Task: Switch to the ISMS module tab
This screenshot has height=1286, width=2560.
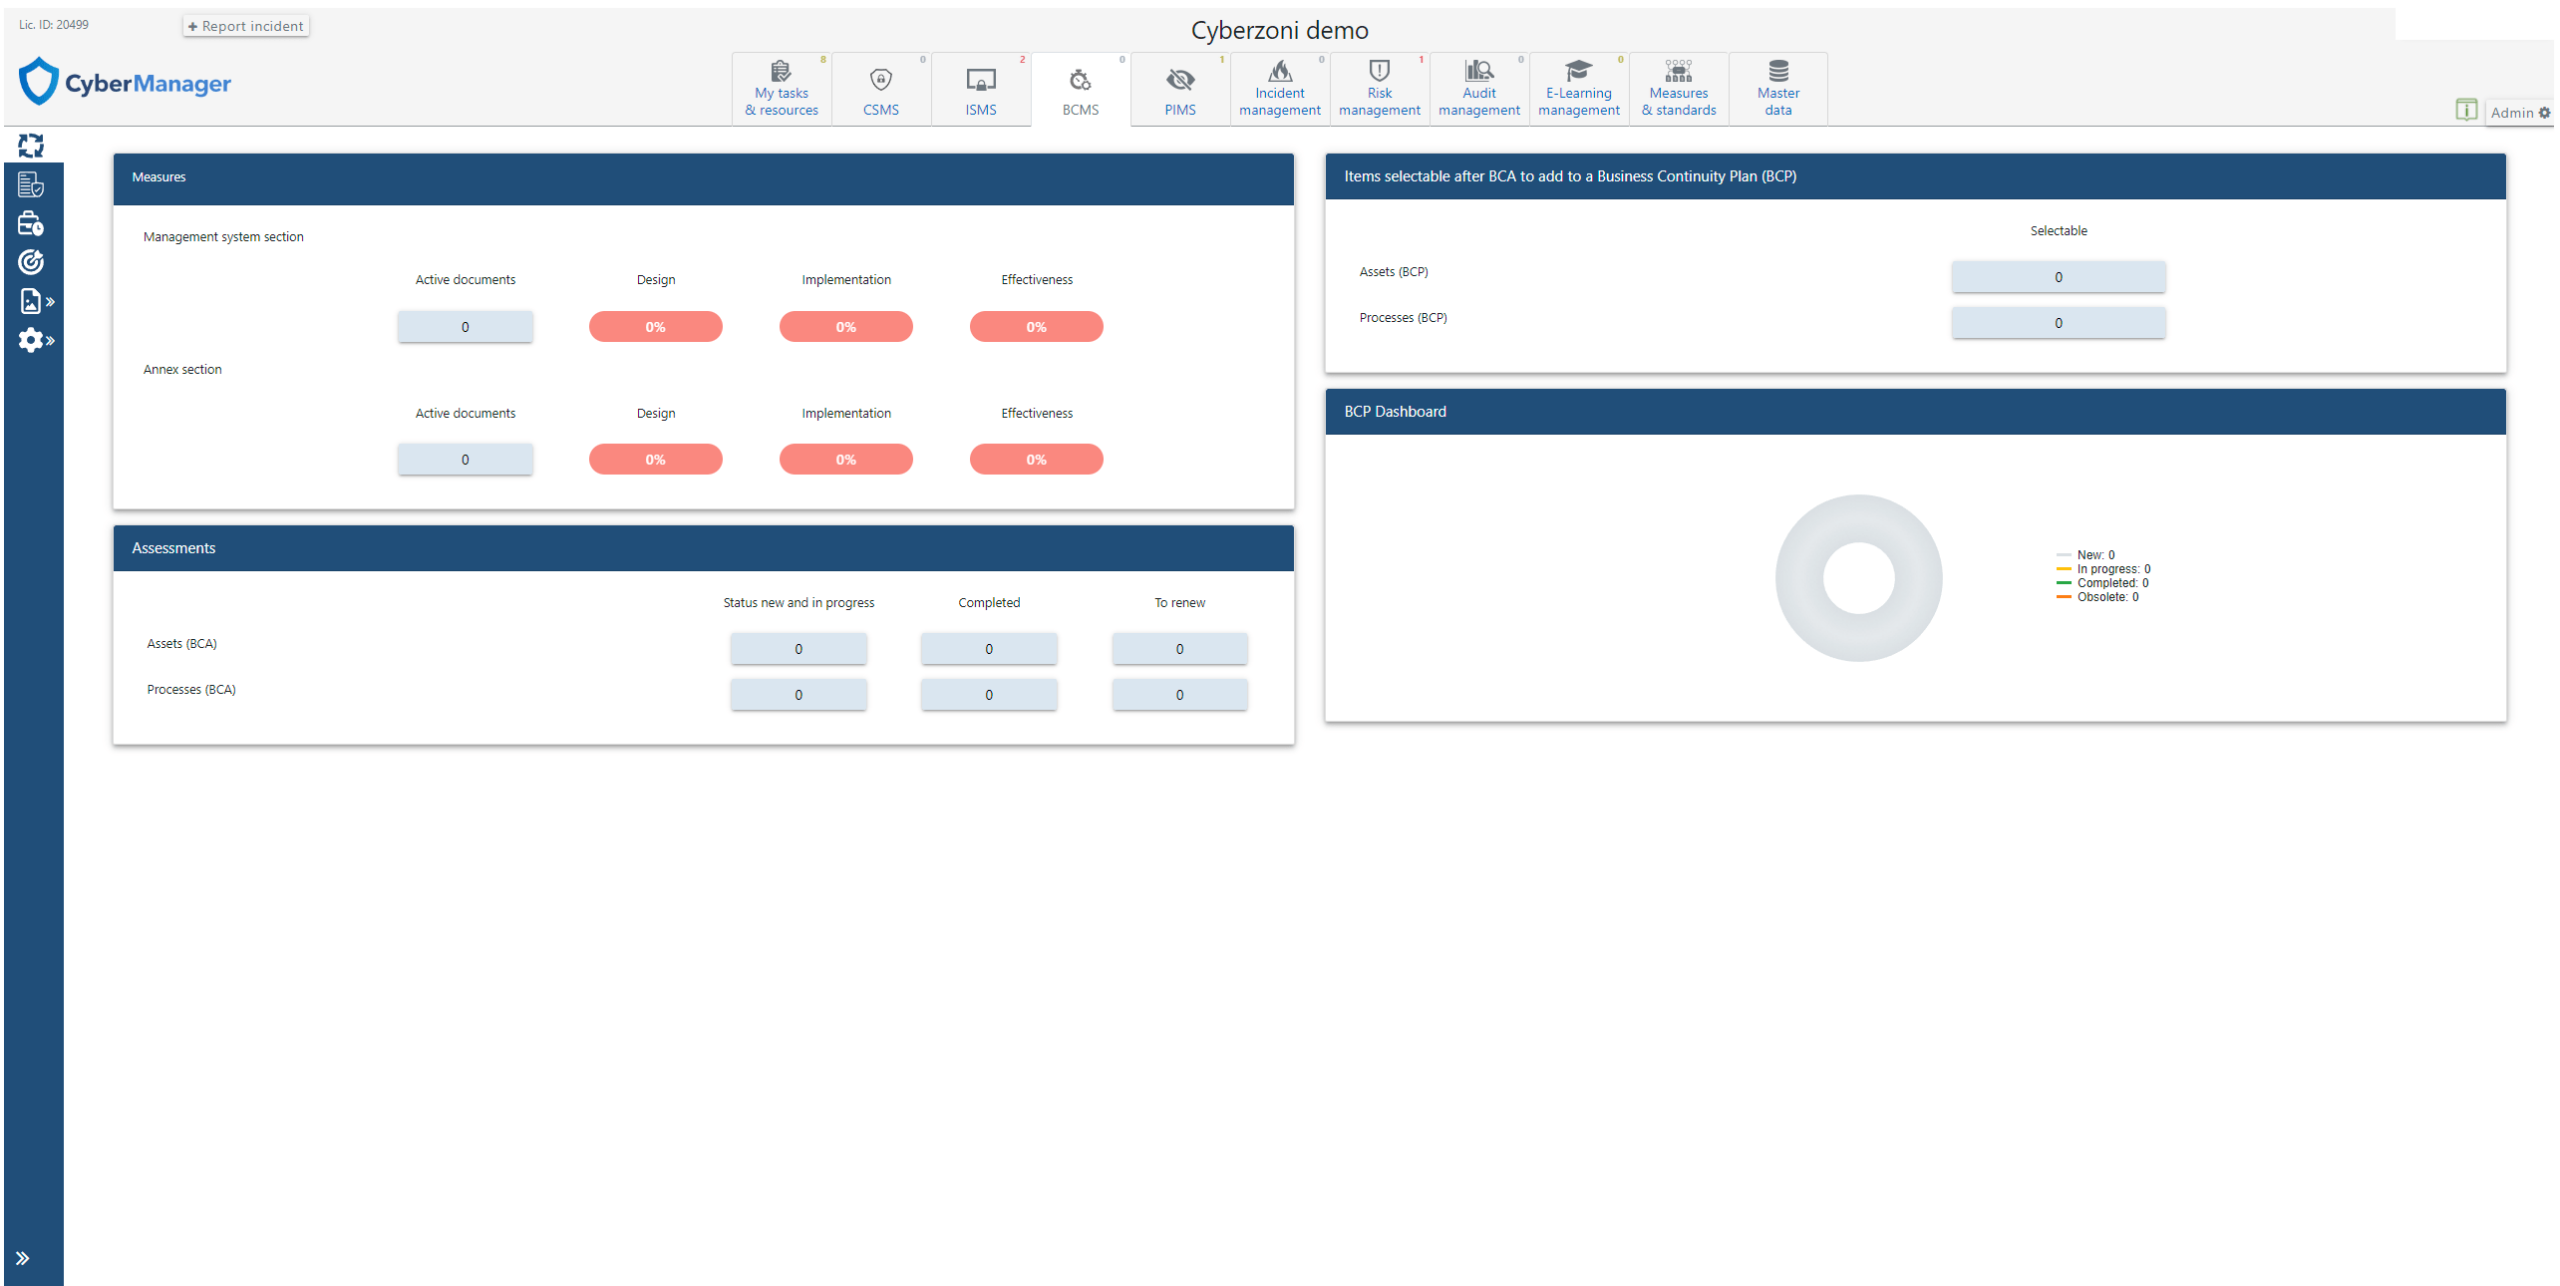Action: (x=980, y=89)
